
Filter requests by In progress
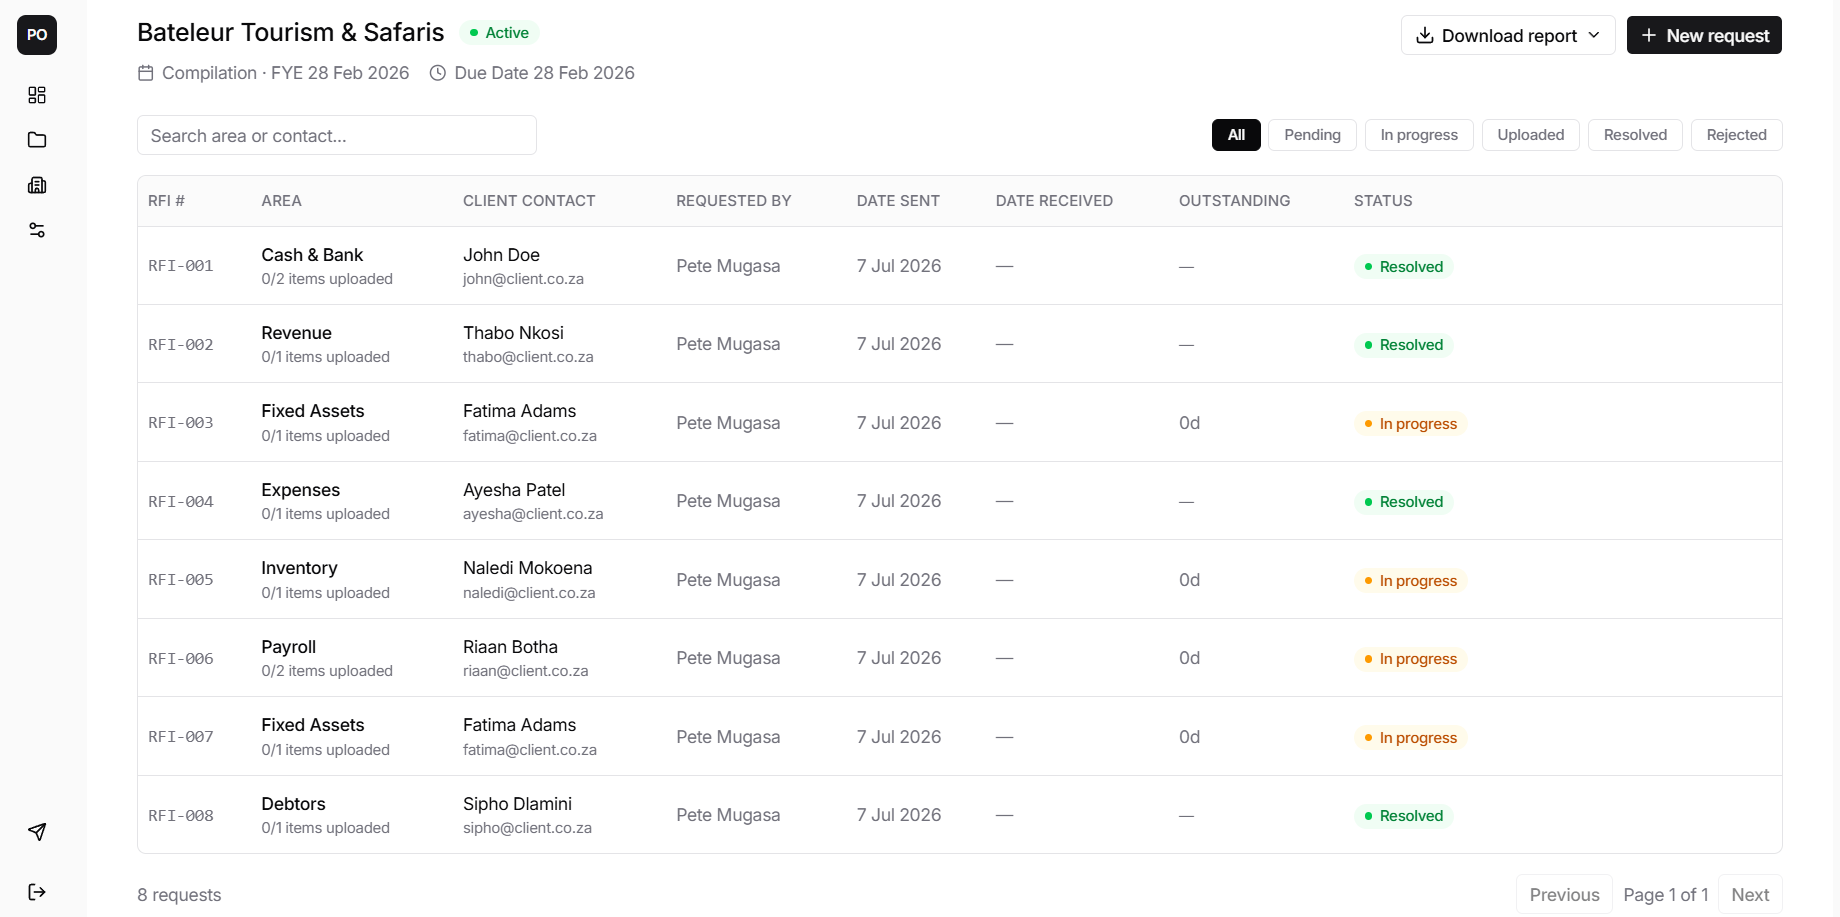(1419, 135)
